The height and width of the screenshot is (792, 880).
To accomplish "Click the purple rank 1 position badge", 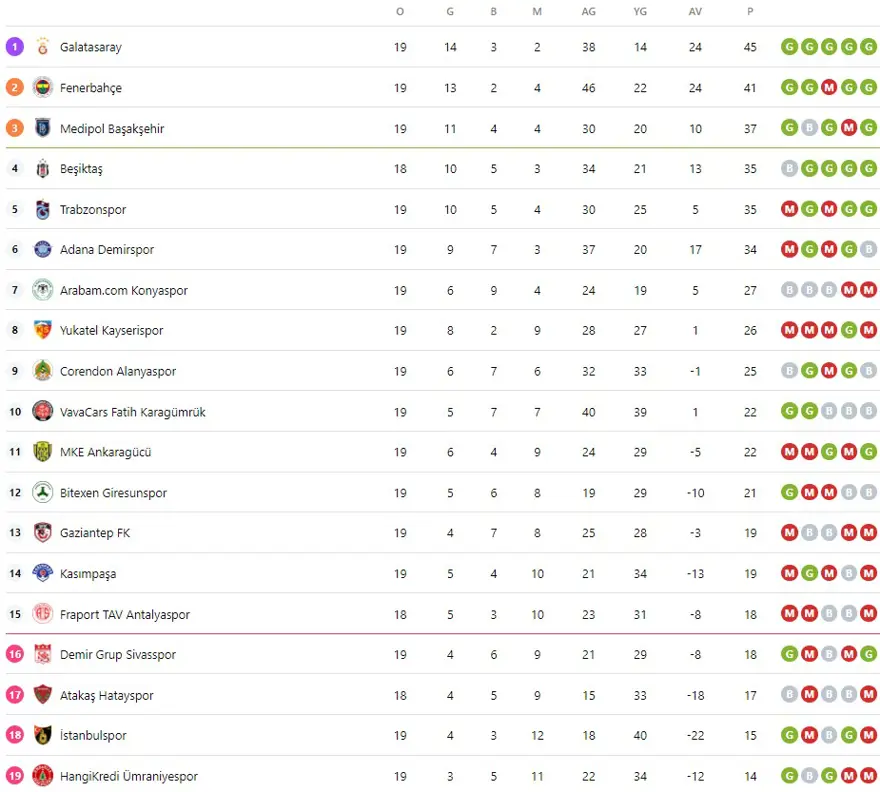I will (14, 47).
